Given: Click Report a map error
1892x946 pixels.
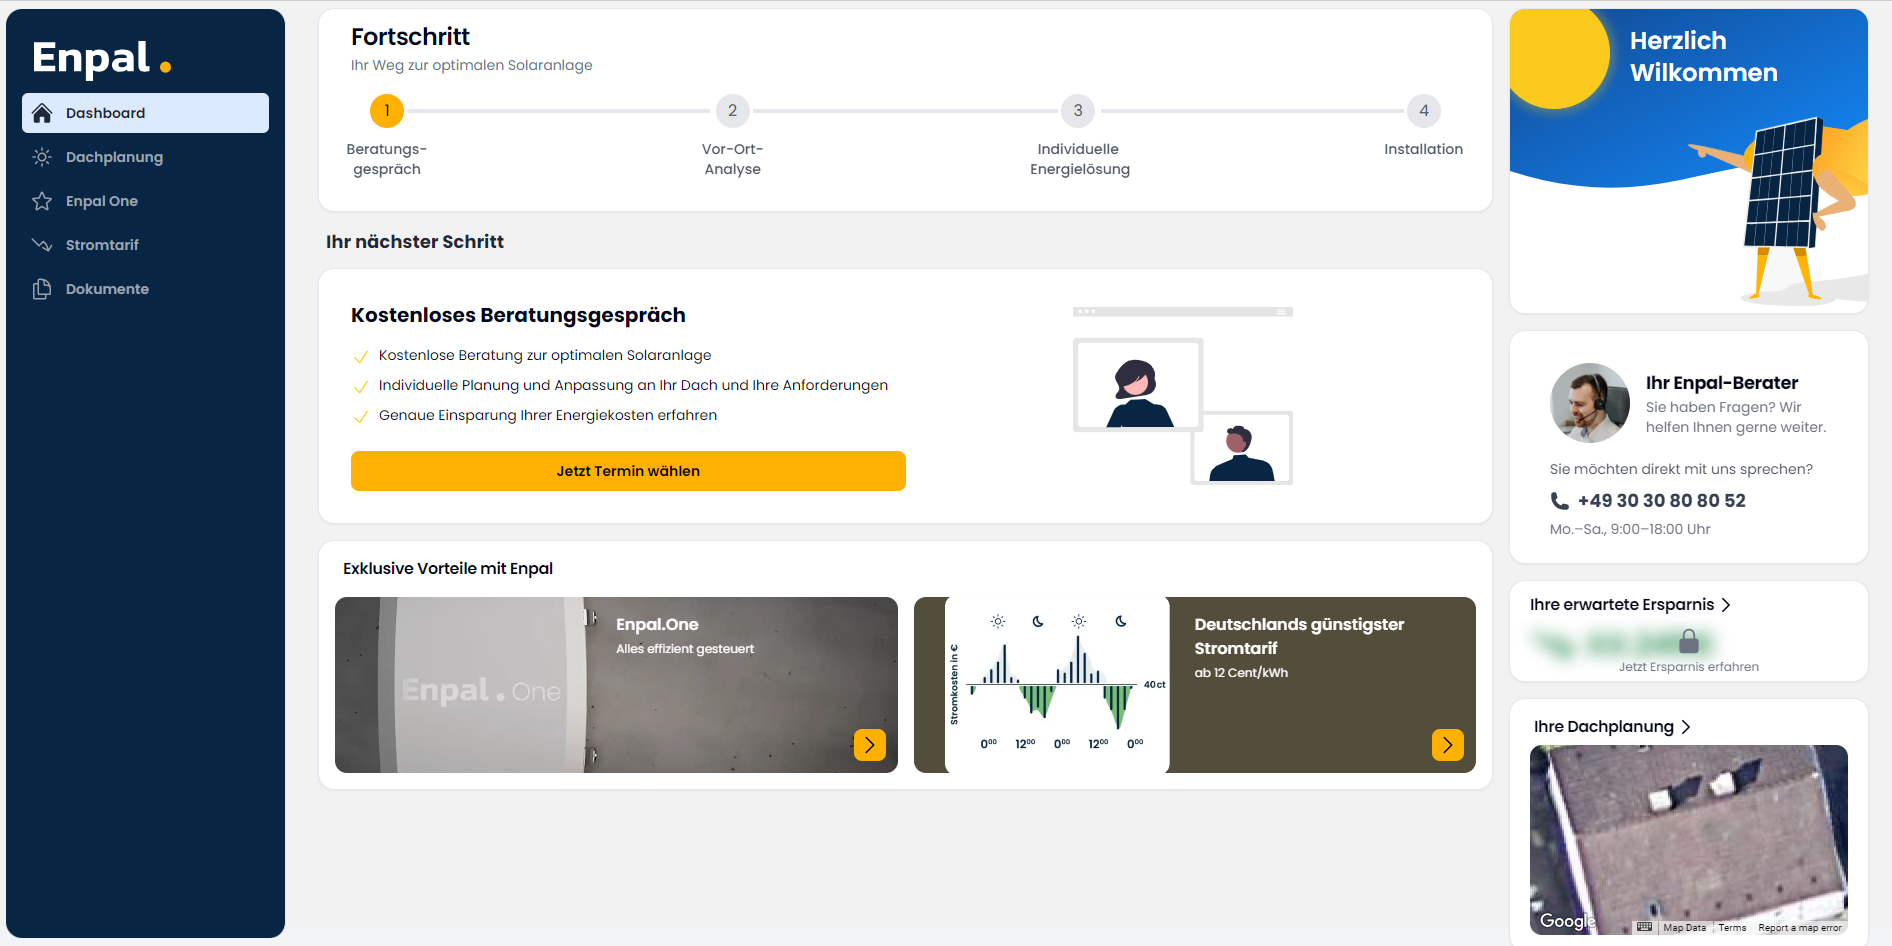Looking at the screenshot, I should tap(1800, 928).
